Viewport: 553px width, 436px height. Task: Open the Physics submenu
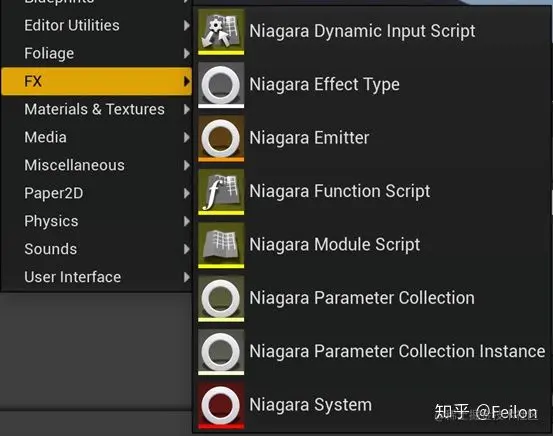tap(97, 221)
